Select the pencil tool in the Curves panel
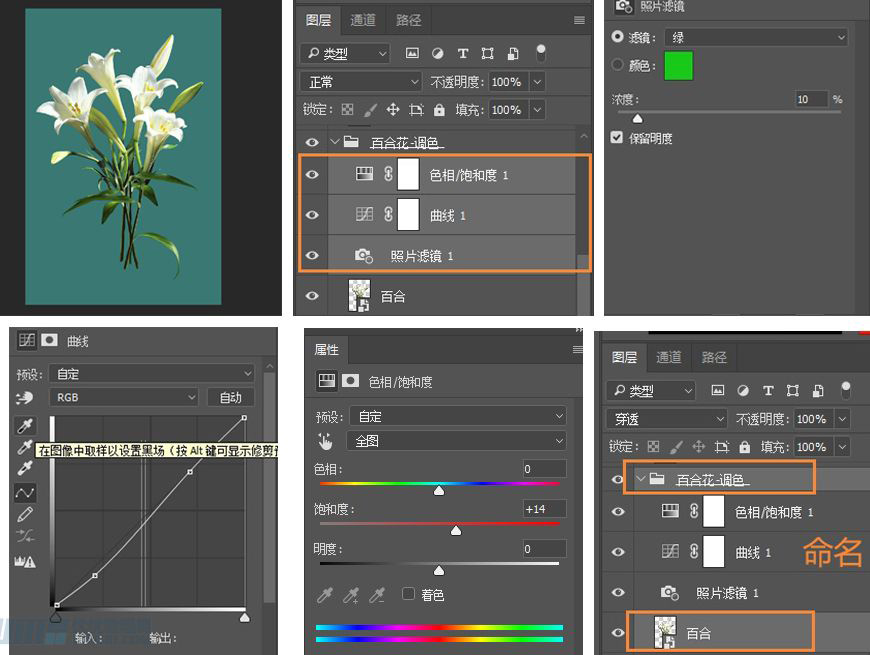The width and height of the screenshot is (870, 655). coord(25,513)
